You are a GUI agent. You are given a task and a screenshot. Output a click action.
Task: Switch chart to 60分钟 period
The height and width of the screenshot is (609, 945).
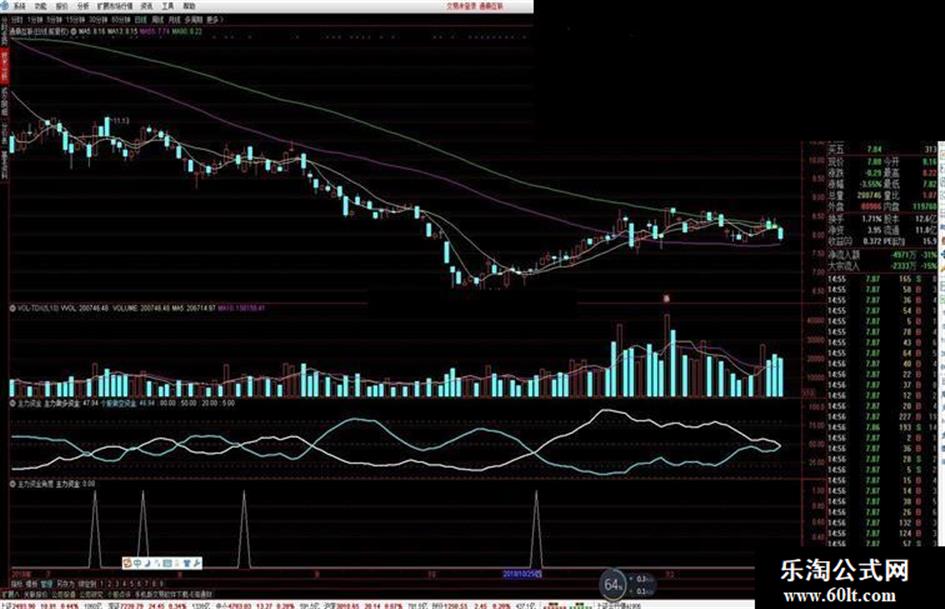120,19
